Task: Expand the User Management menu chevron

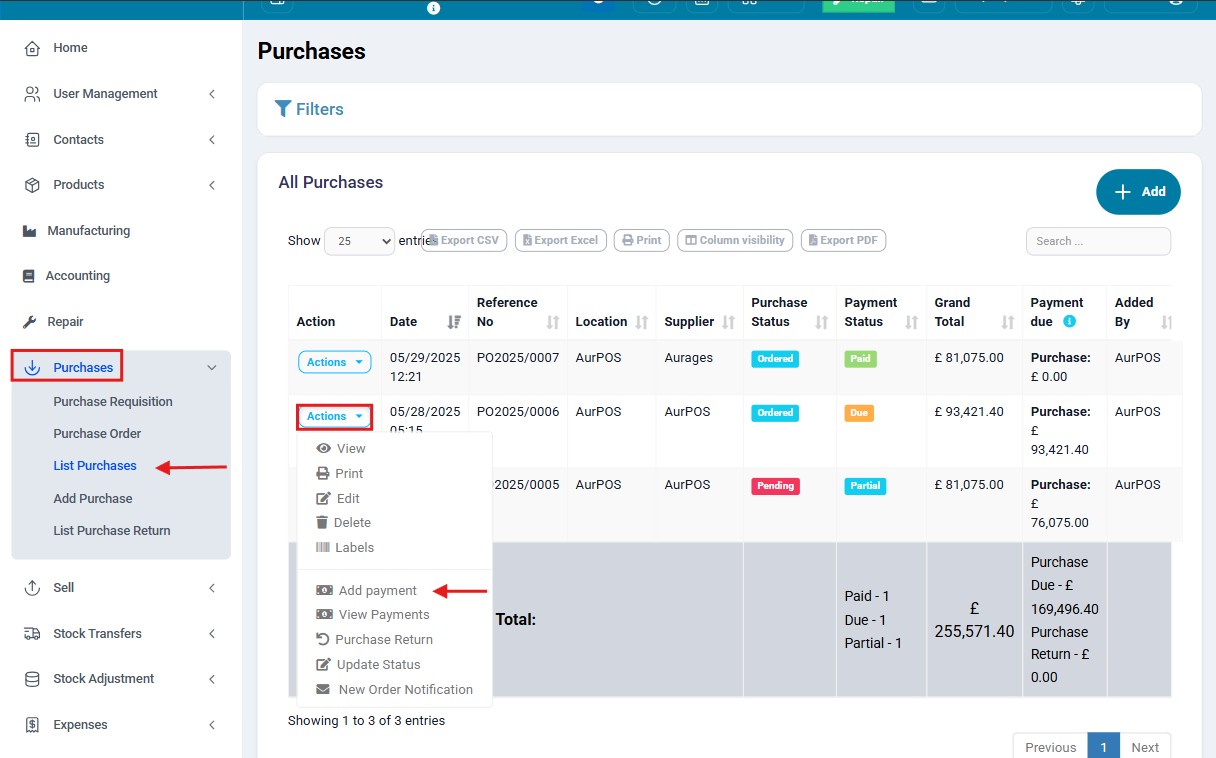Action: (x=212, y=94)
